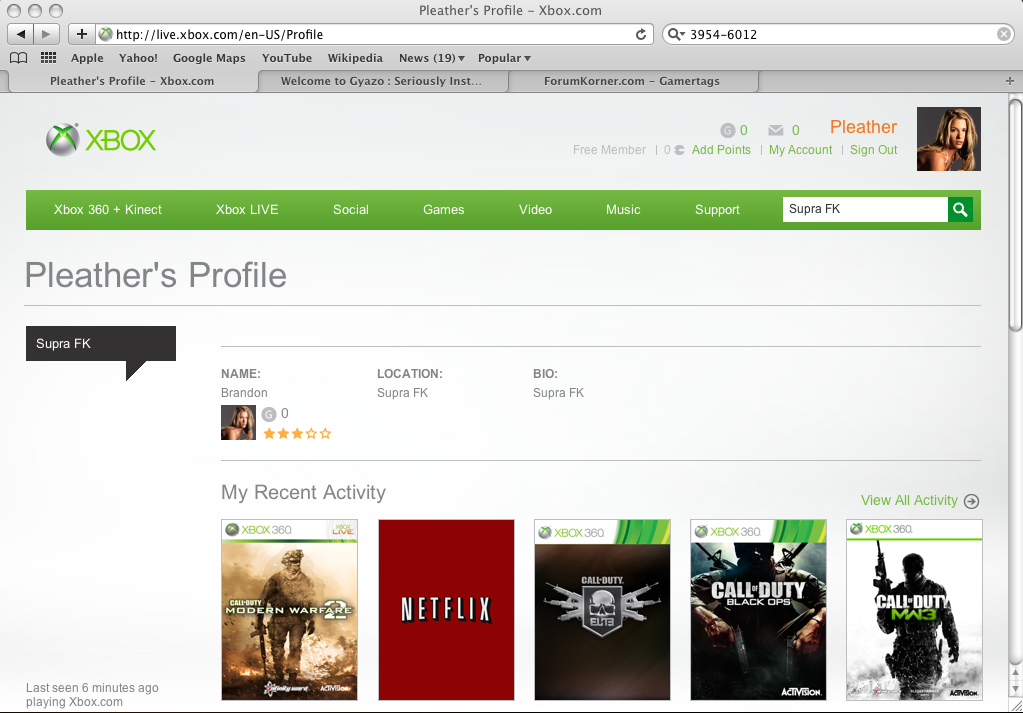Open the Social menu
This screenshot has width=1023, height=713.
pos(350,209)
